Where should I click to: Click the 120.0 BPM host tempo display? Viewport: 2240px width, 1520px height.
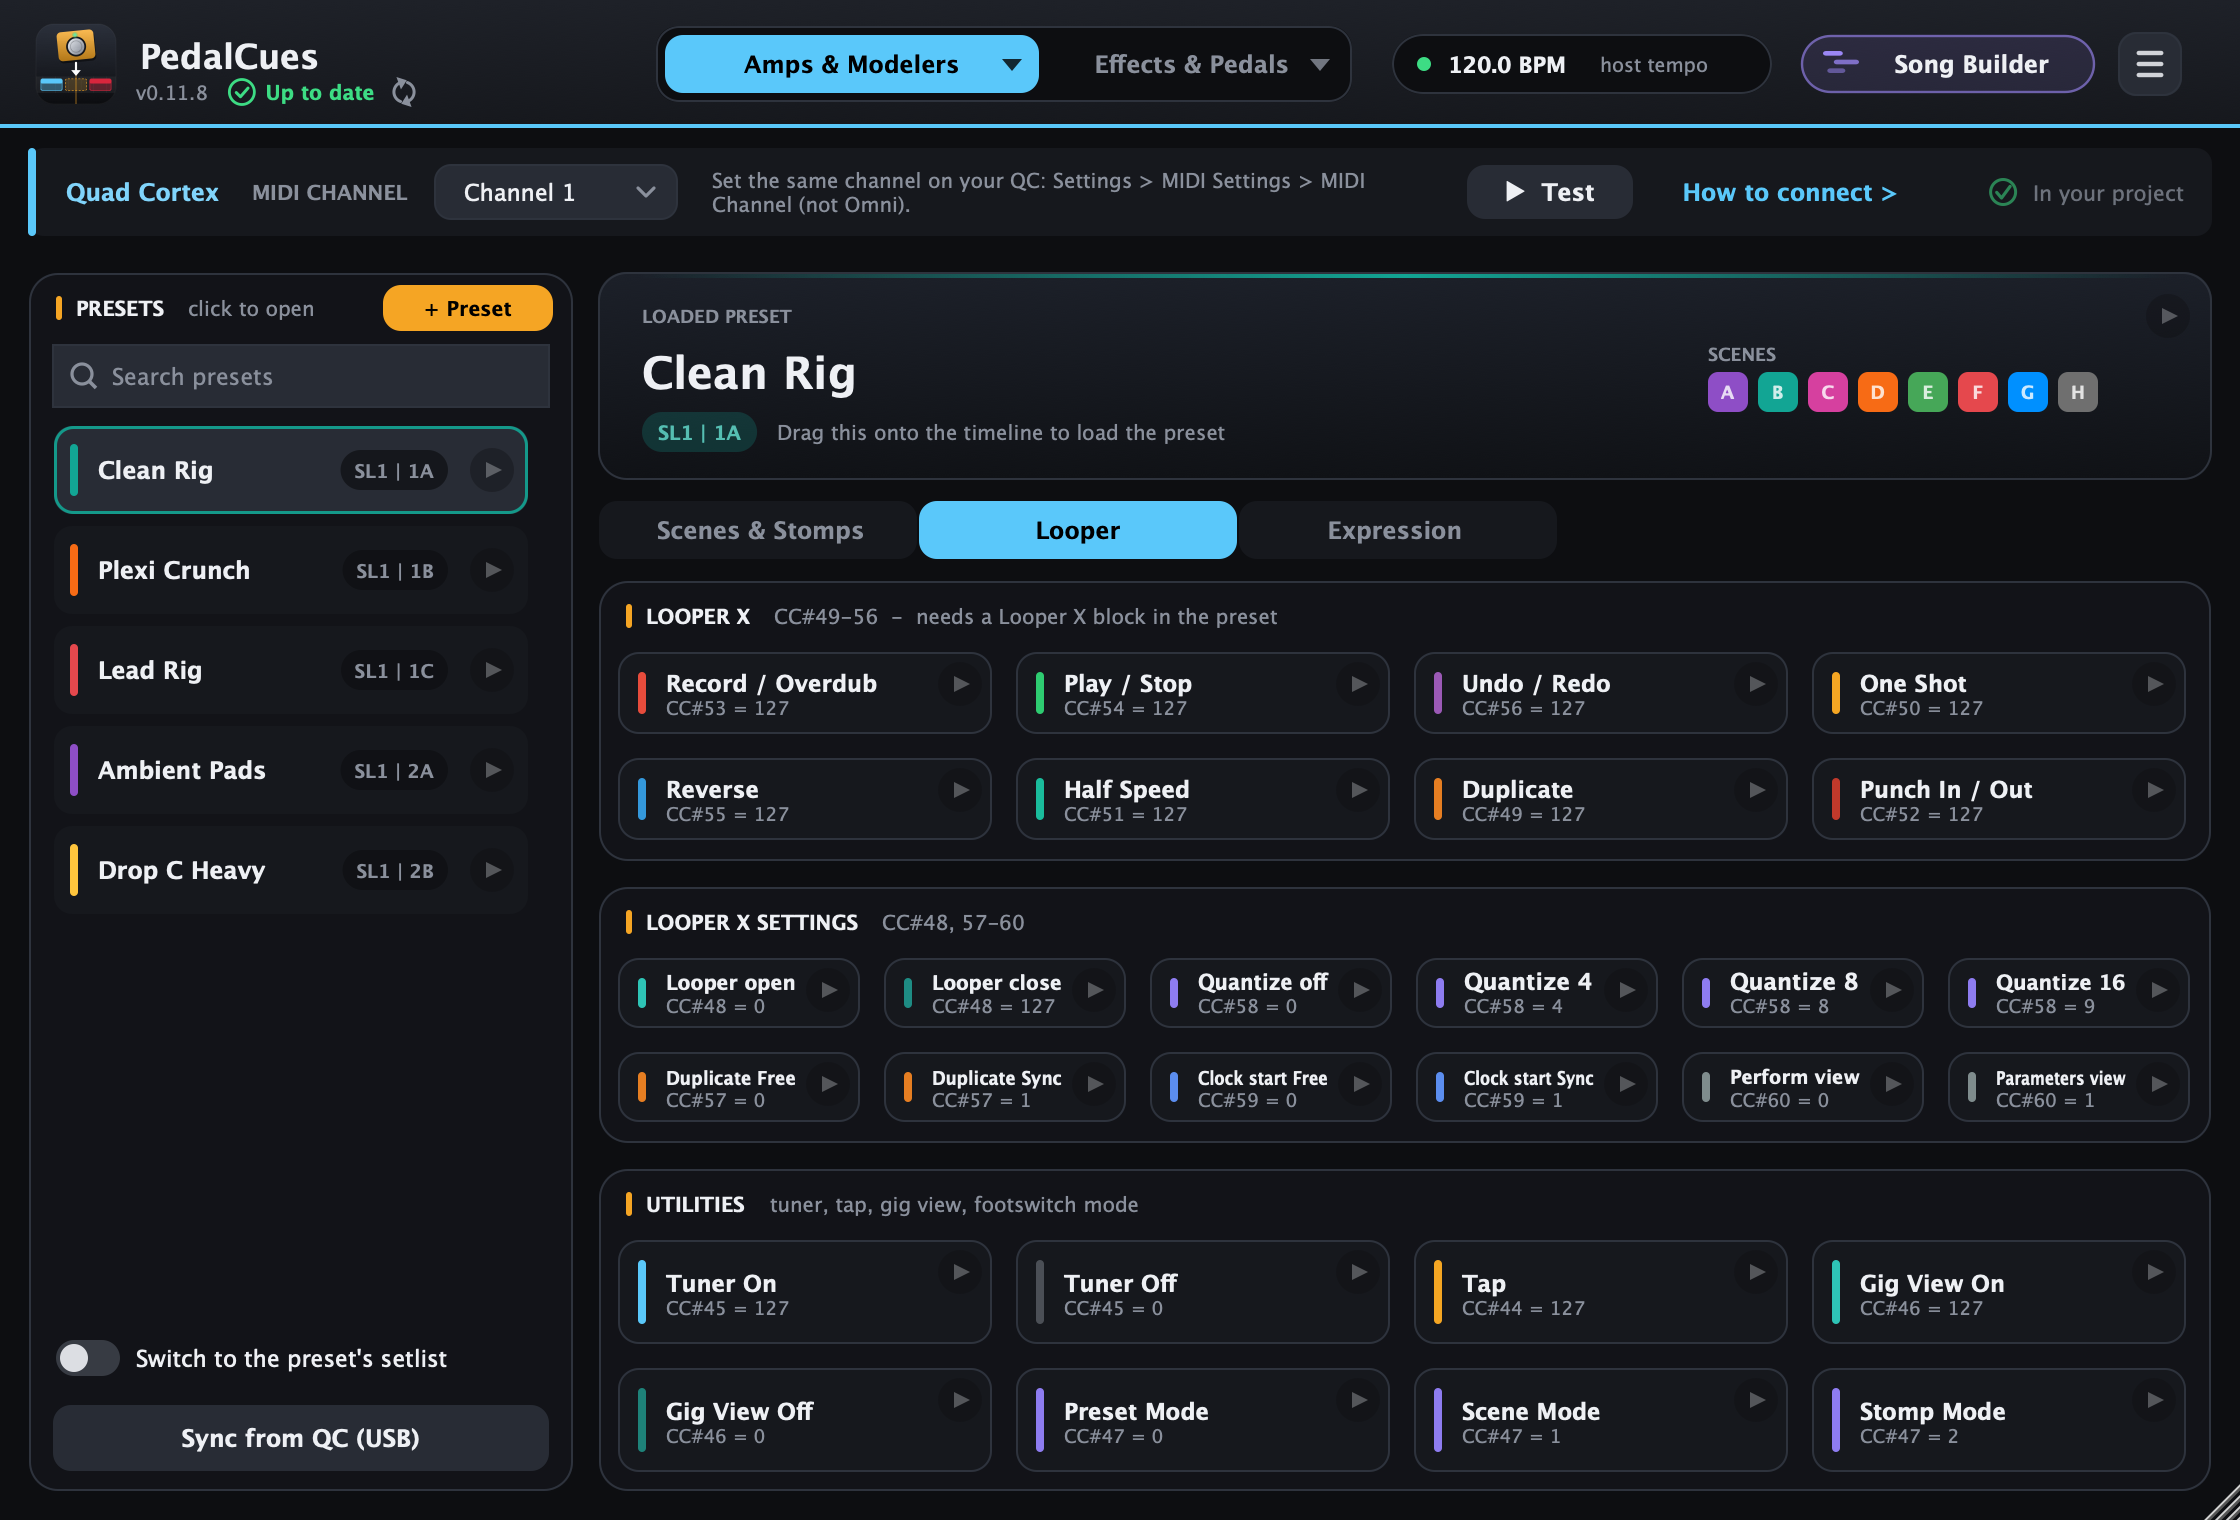click(1581, 64)
